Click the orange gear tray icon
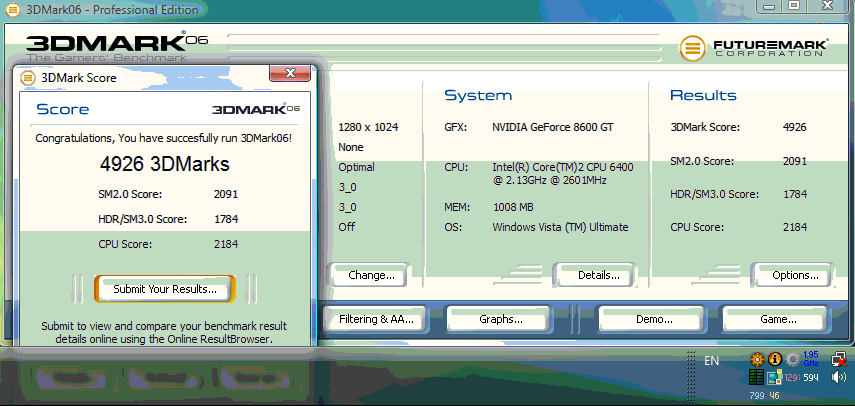Viewport: 855px width, 406px height. [757, 359]
